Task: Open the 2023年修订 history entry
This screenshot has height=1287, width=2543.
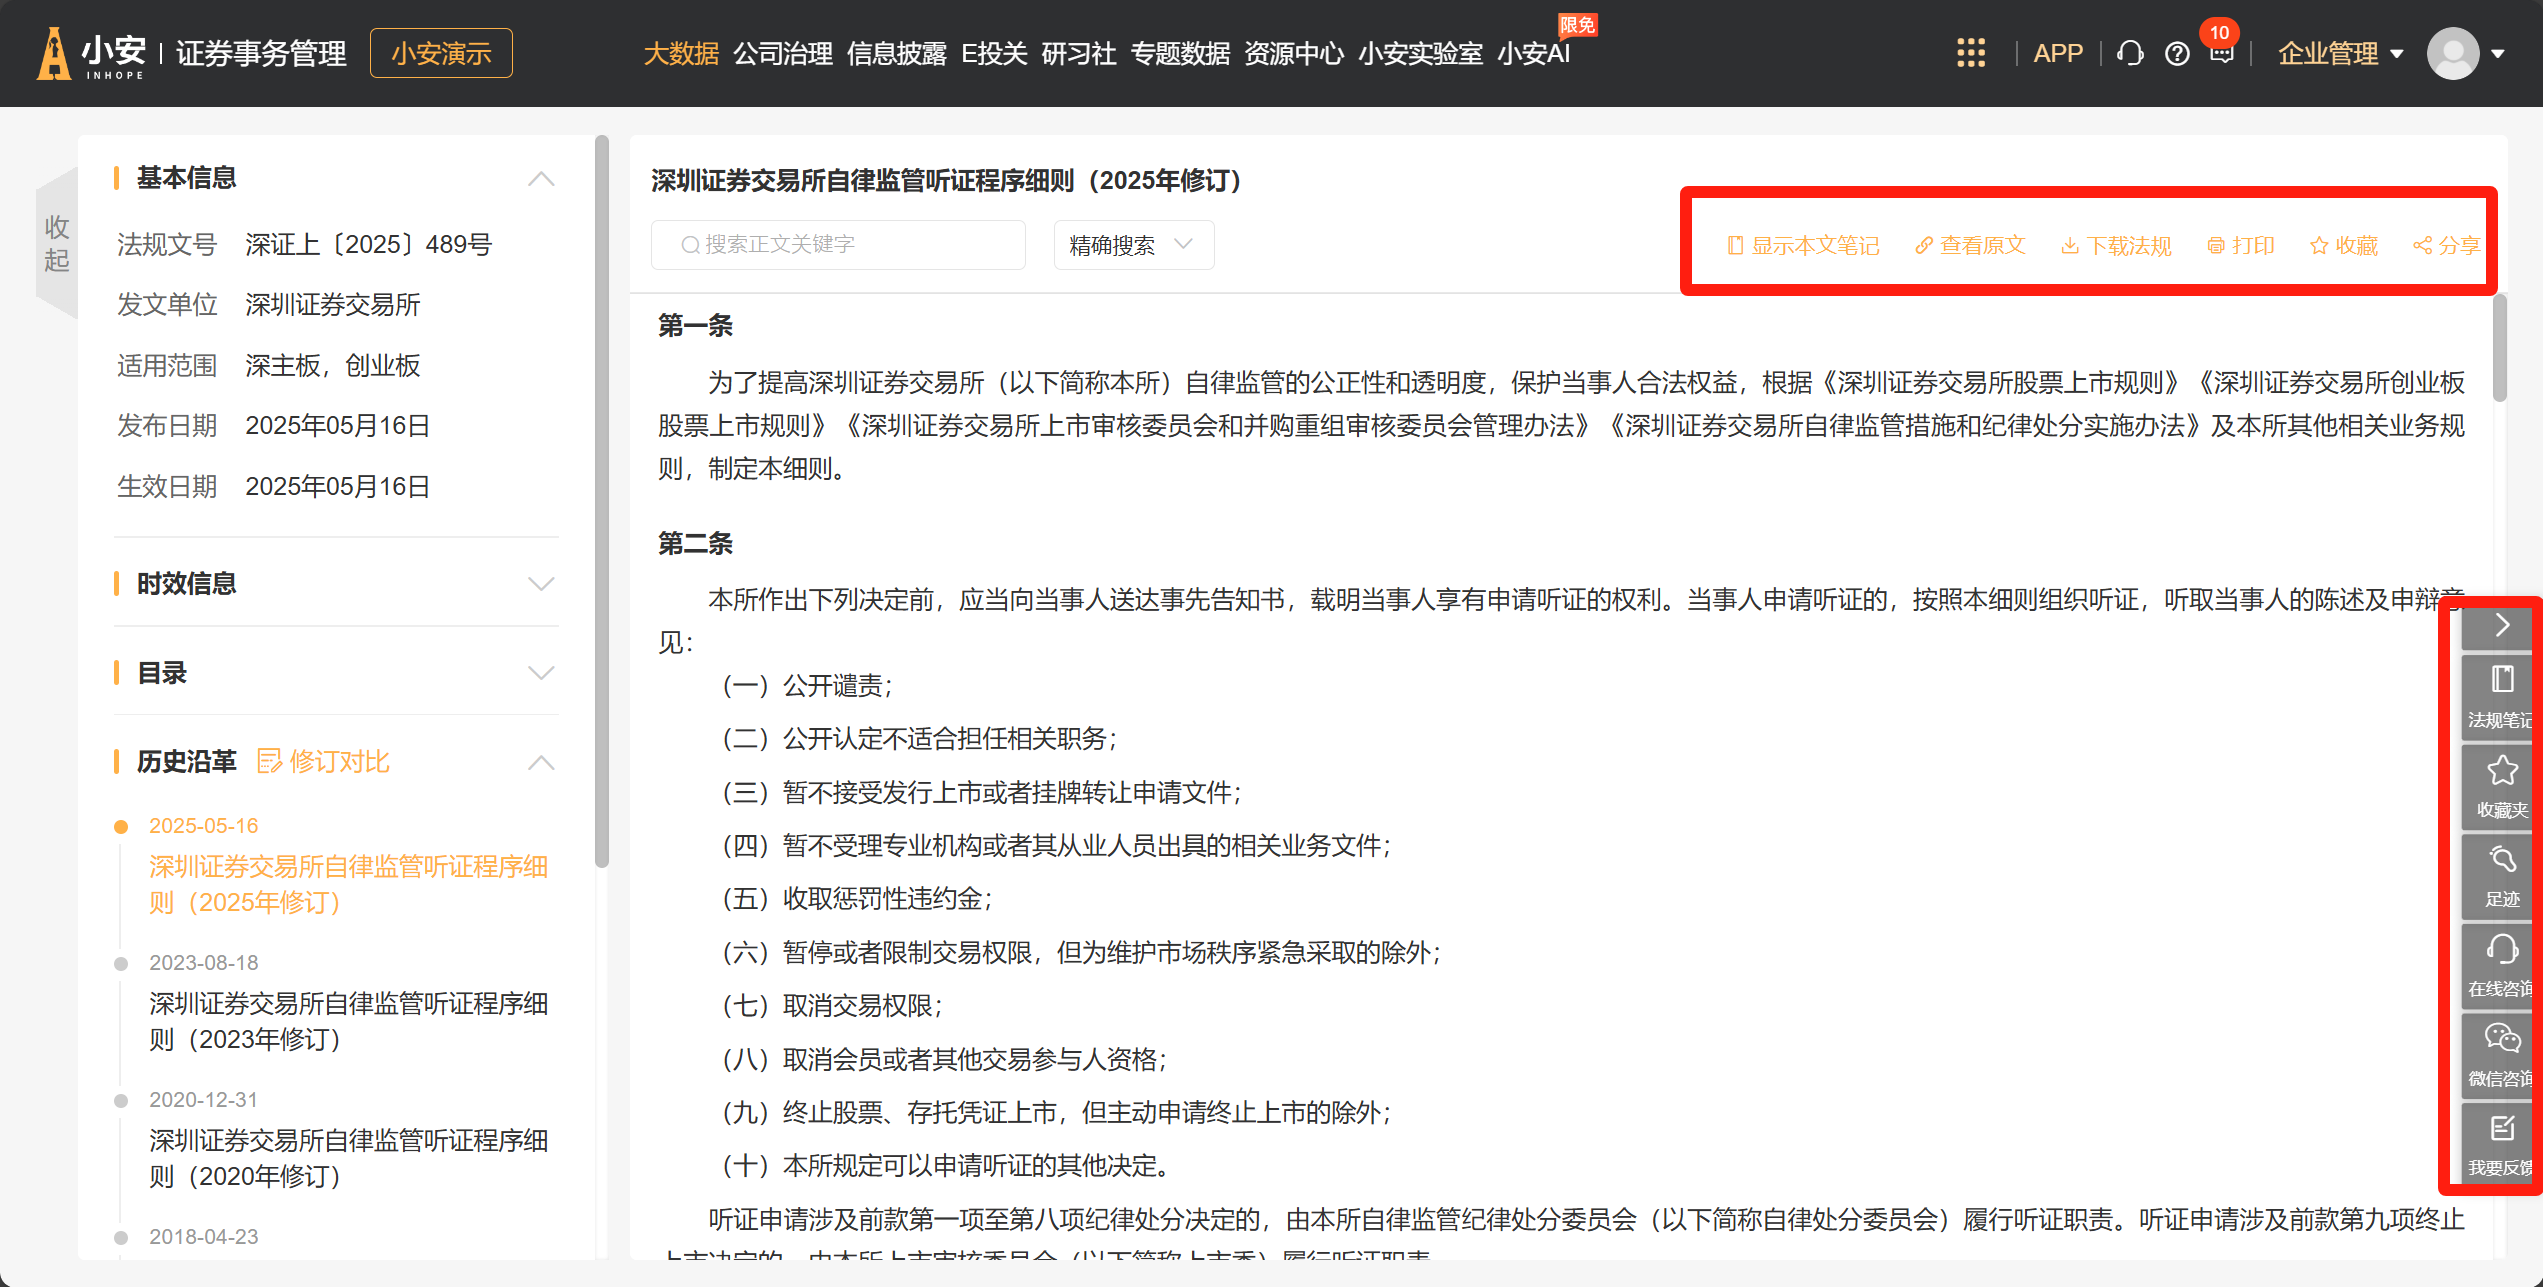Action: (348, 1022)
